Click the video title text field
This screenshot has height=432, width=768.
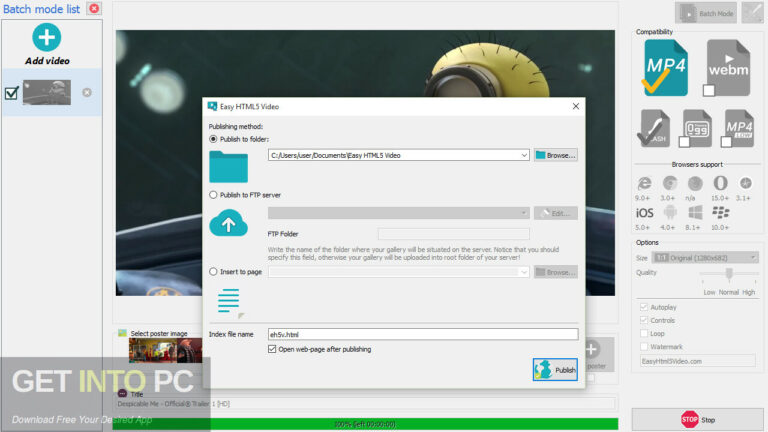point(365,404)
